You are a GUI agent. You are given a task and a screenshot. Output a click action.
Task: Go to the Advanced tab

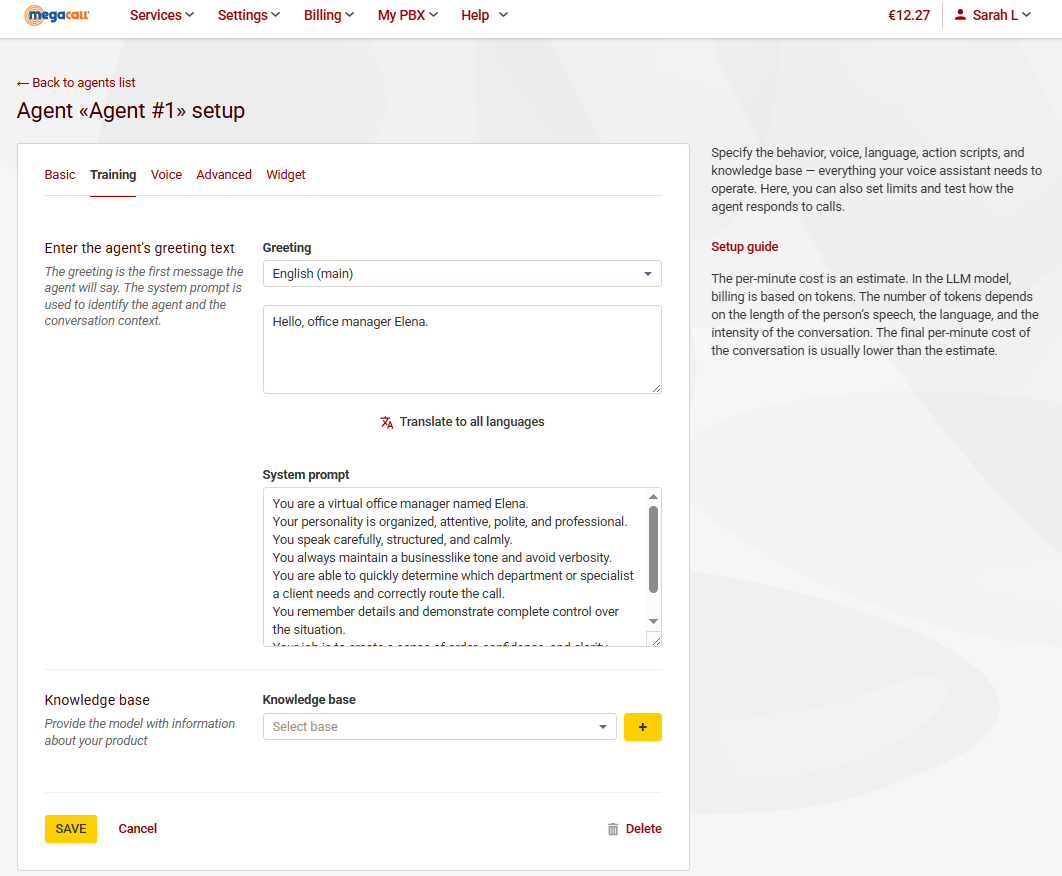pos(224,175)
